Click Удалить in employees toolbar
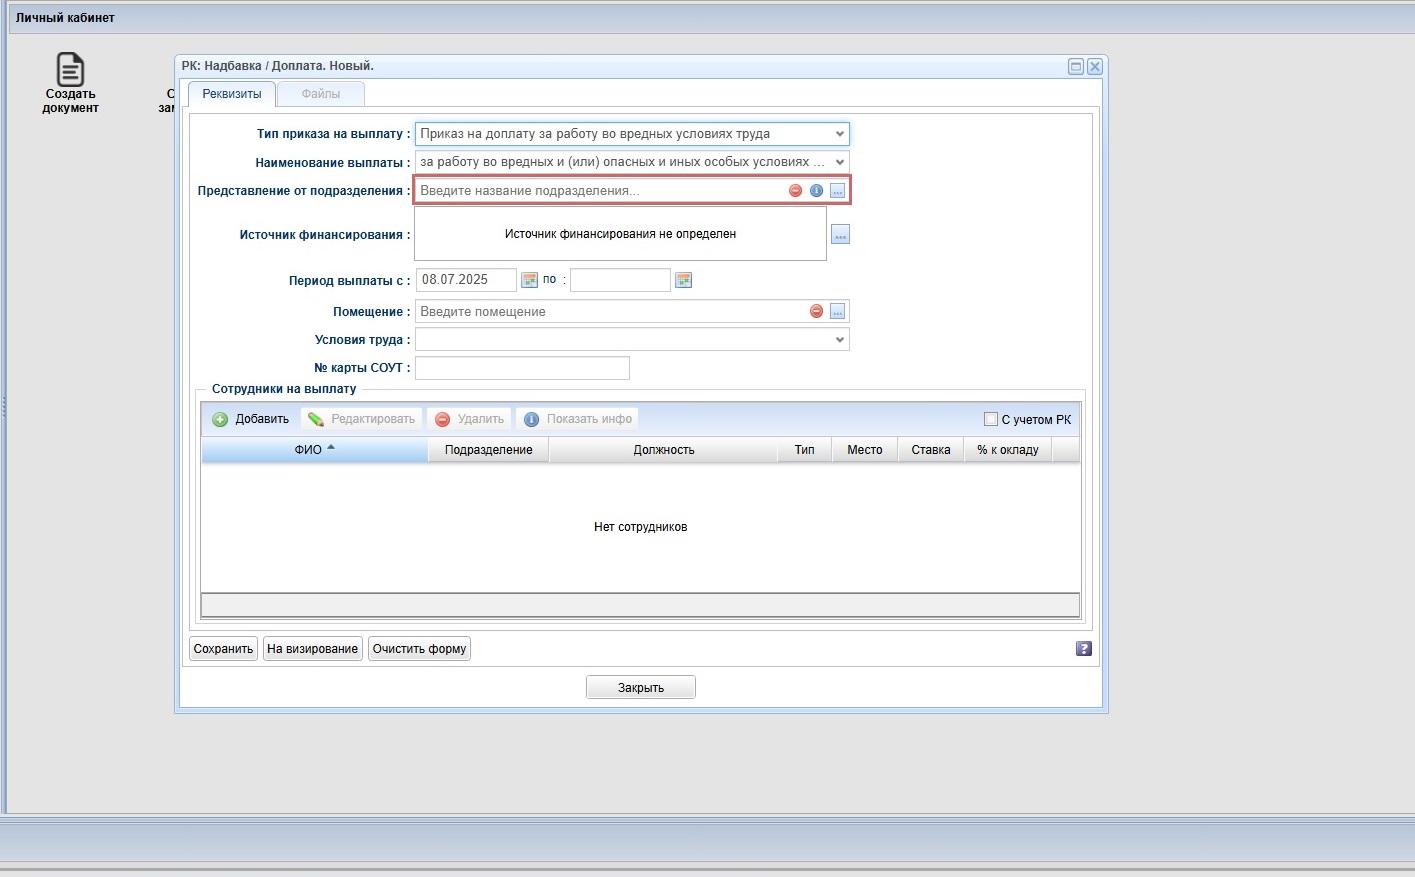The image size is (1415, 877). [x=469, y=419]
